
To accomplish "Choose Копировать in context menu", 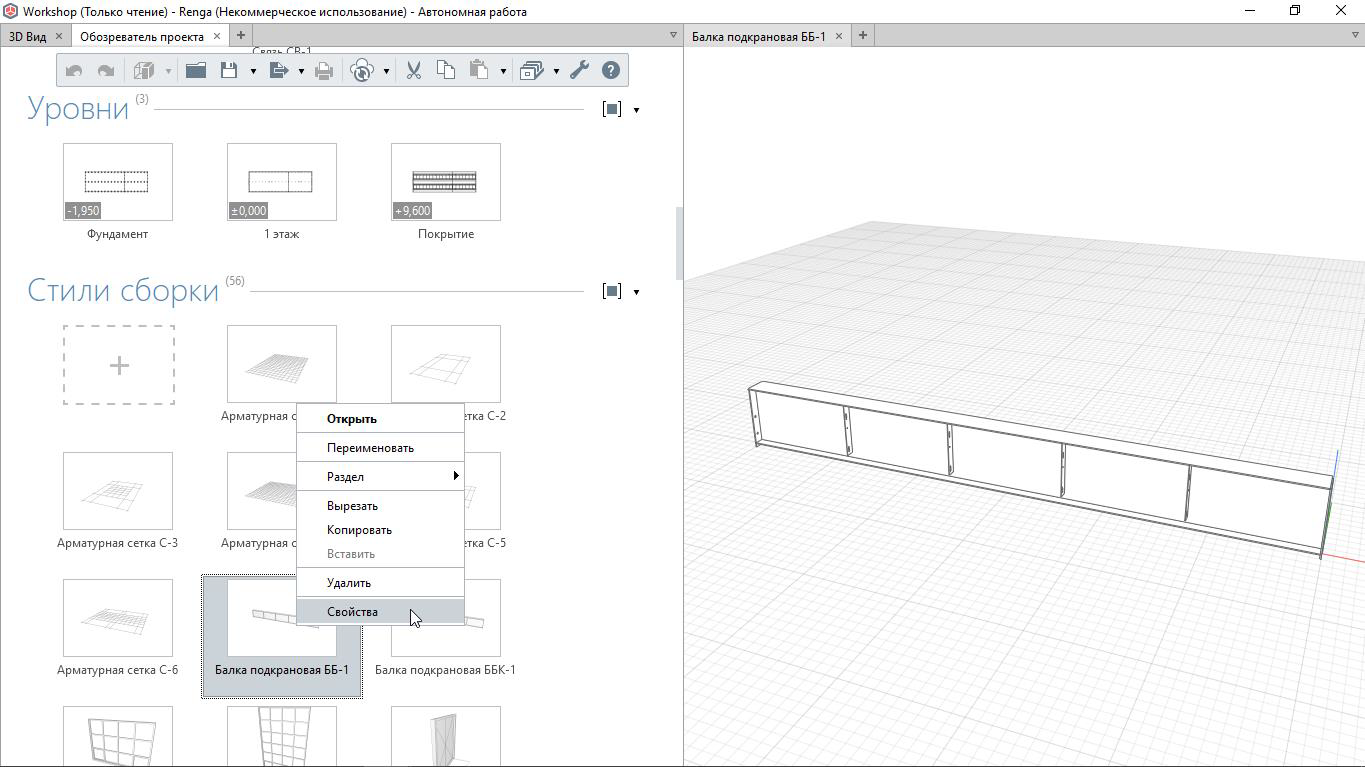I will coord(380,530).
